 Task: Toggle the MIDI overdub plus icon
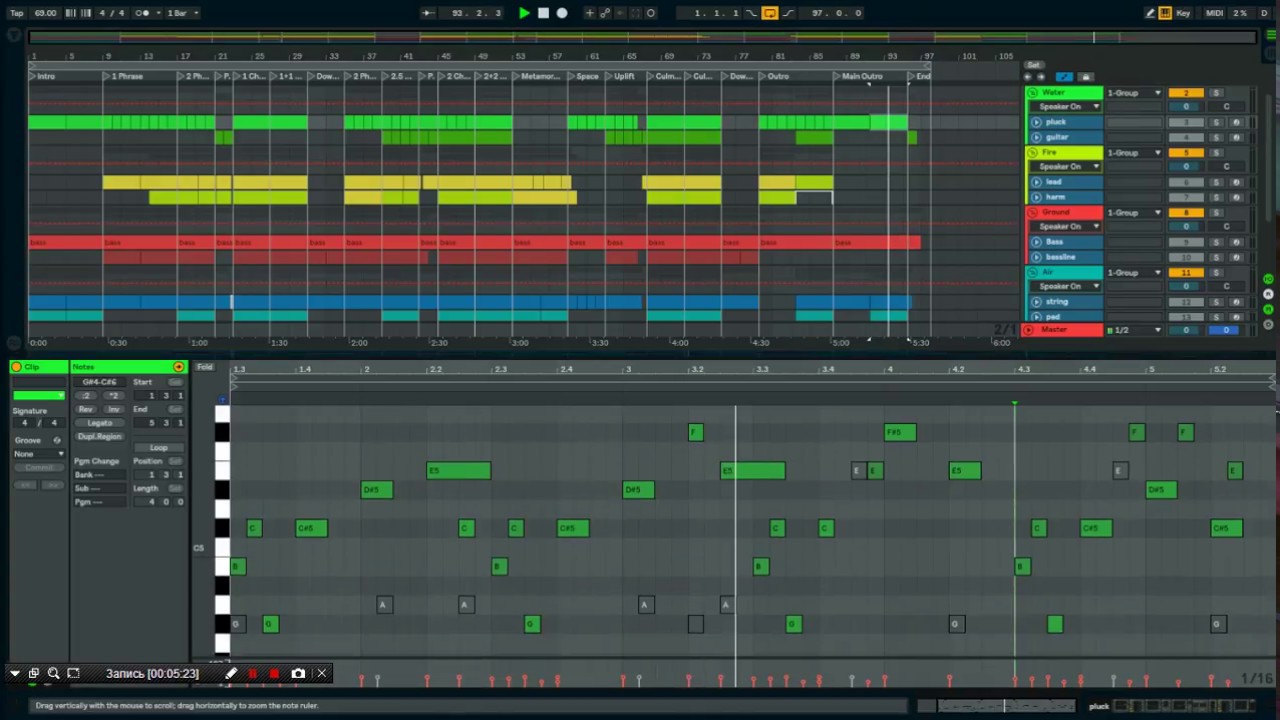click(590, 13)
